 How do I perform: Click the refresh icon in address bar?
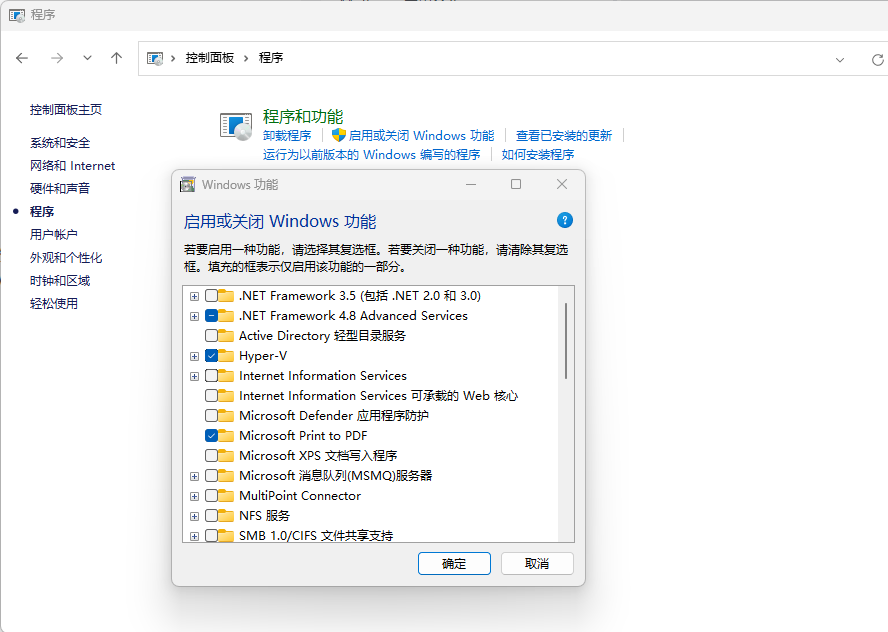[877, 60]
